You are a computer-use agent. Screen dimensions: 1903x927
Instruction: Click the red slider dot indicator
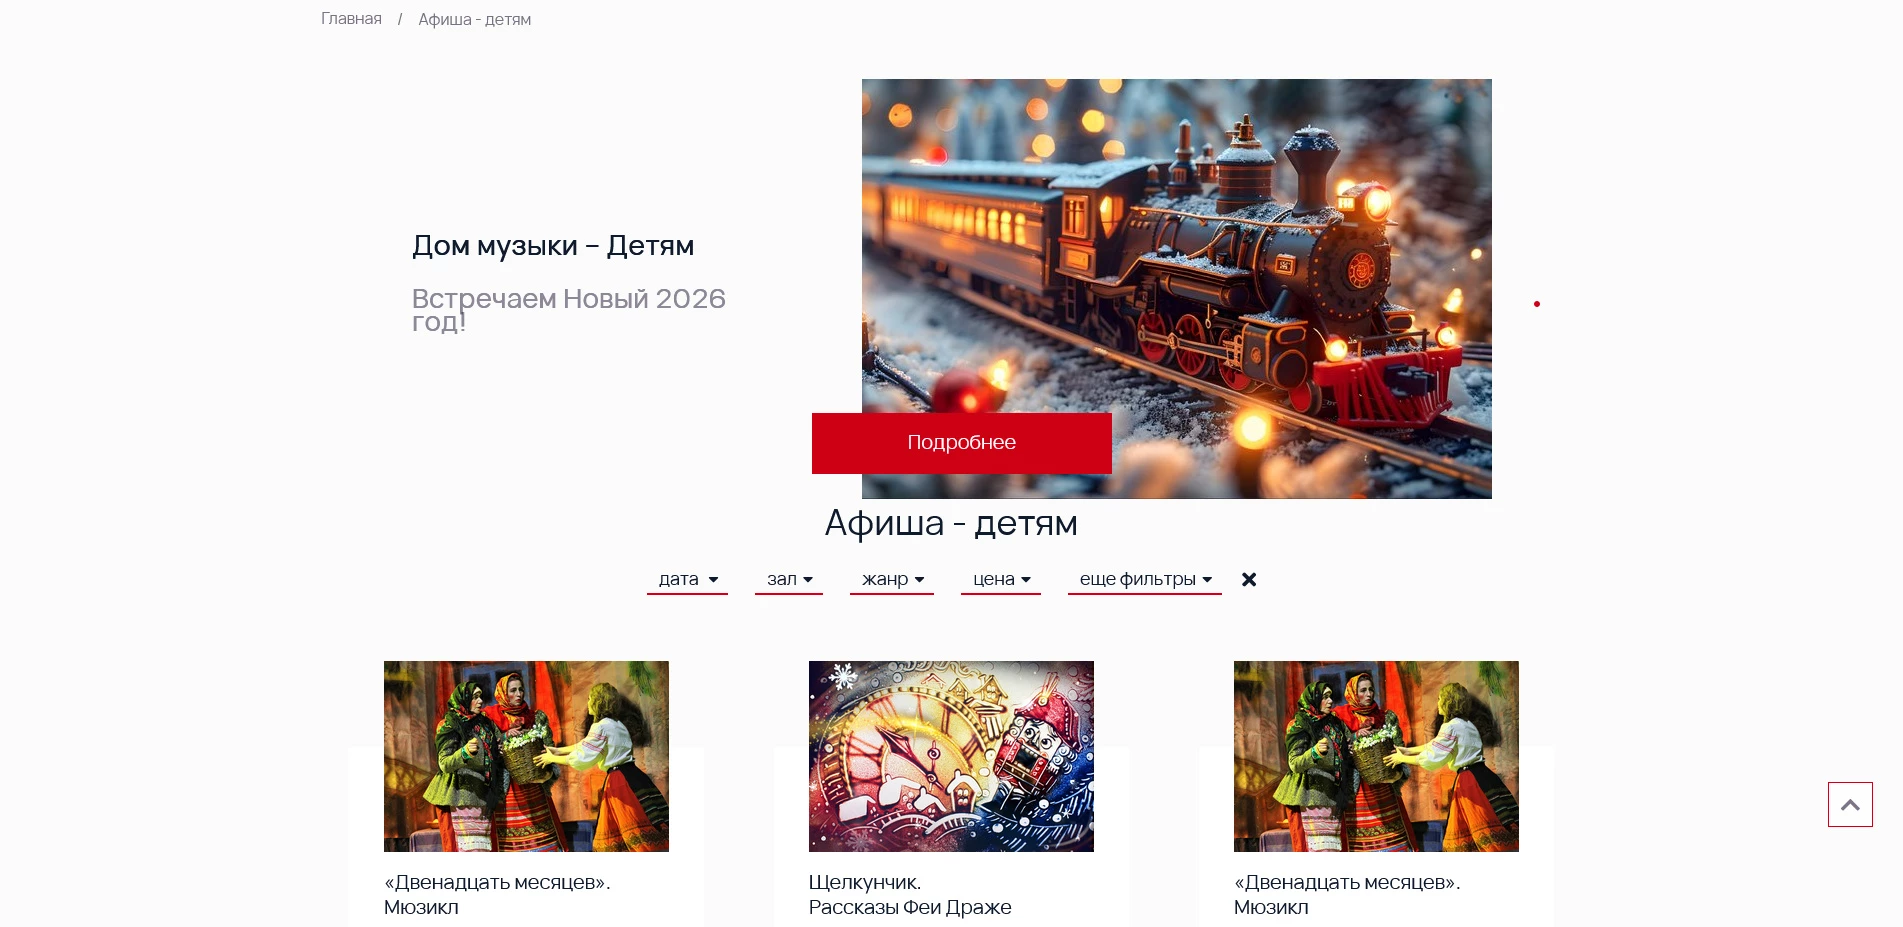pyautogui.click(x=1537, y=304)
